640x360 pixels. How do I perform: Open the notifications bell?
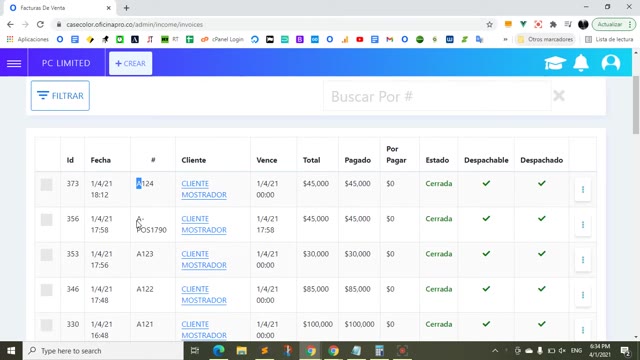[x=581, y=63]
